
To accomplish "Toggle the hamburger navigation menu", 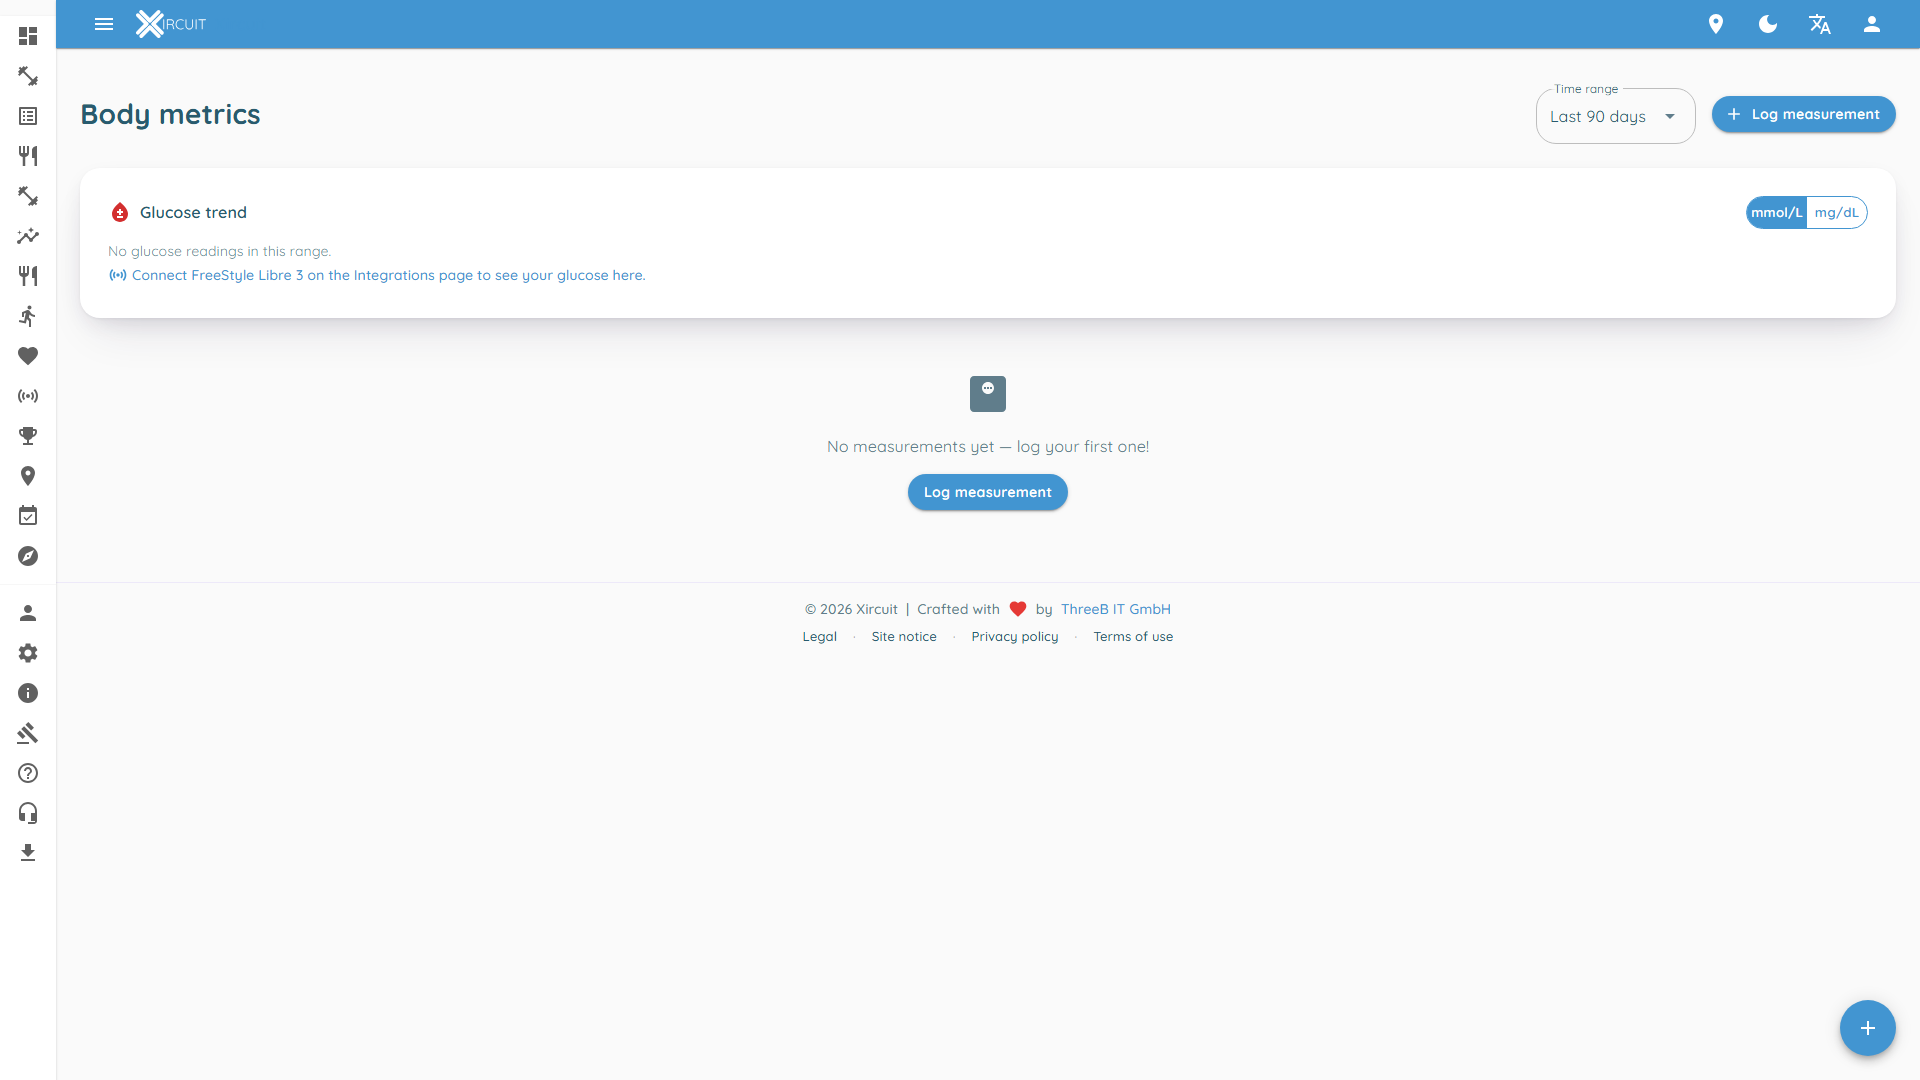I will 104,24.
